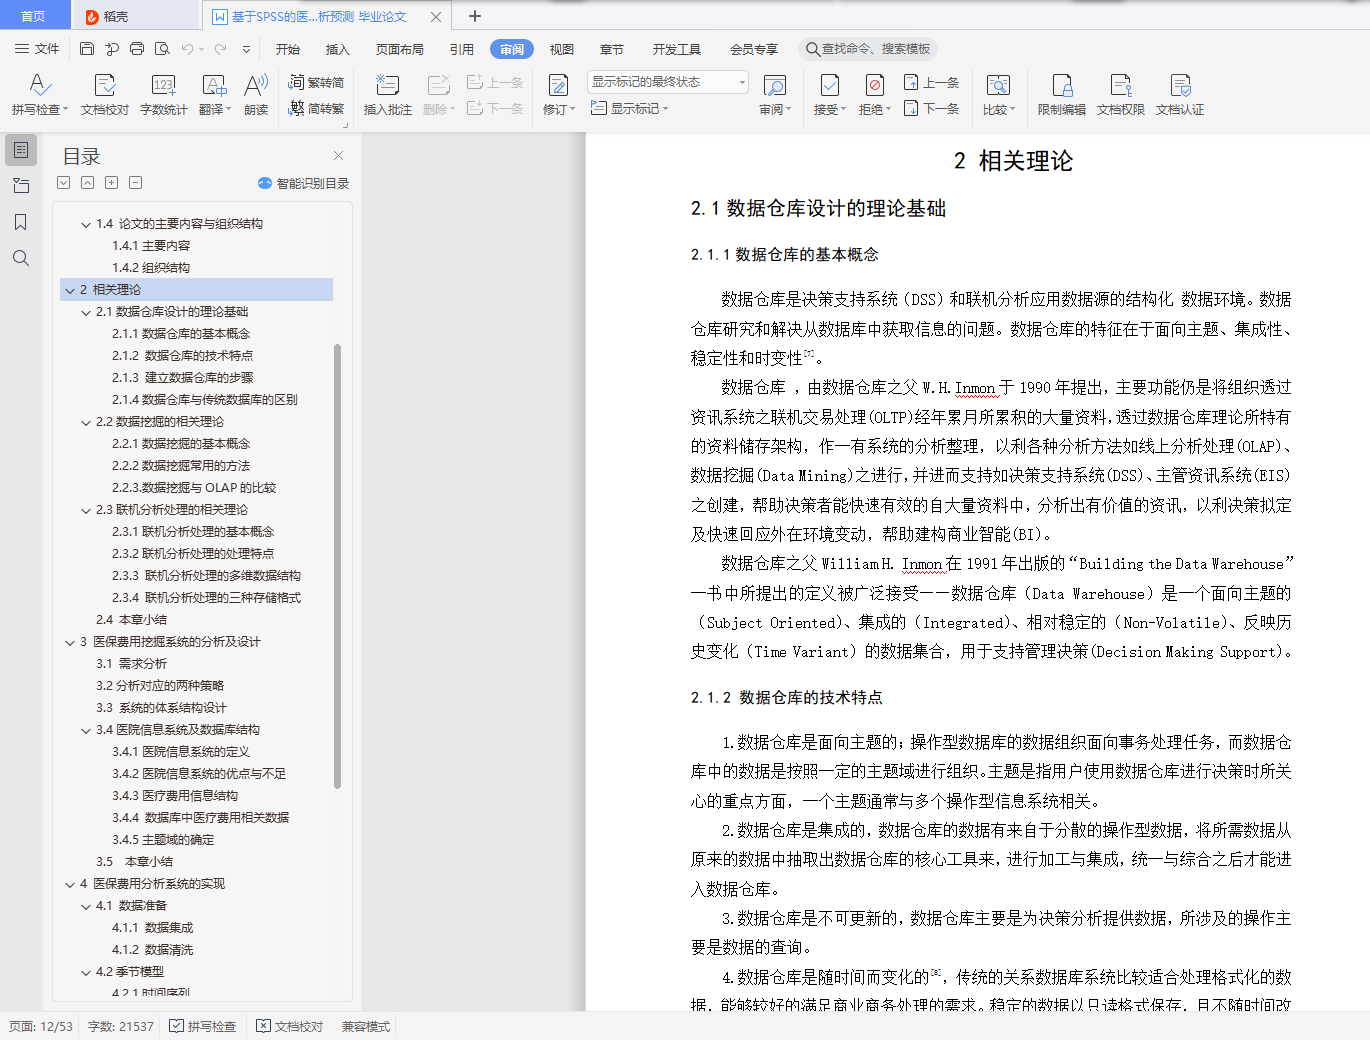
Task: Click the up-chevron box in 目录 panel header
Action: click(x=88, y=183)
